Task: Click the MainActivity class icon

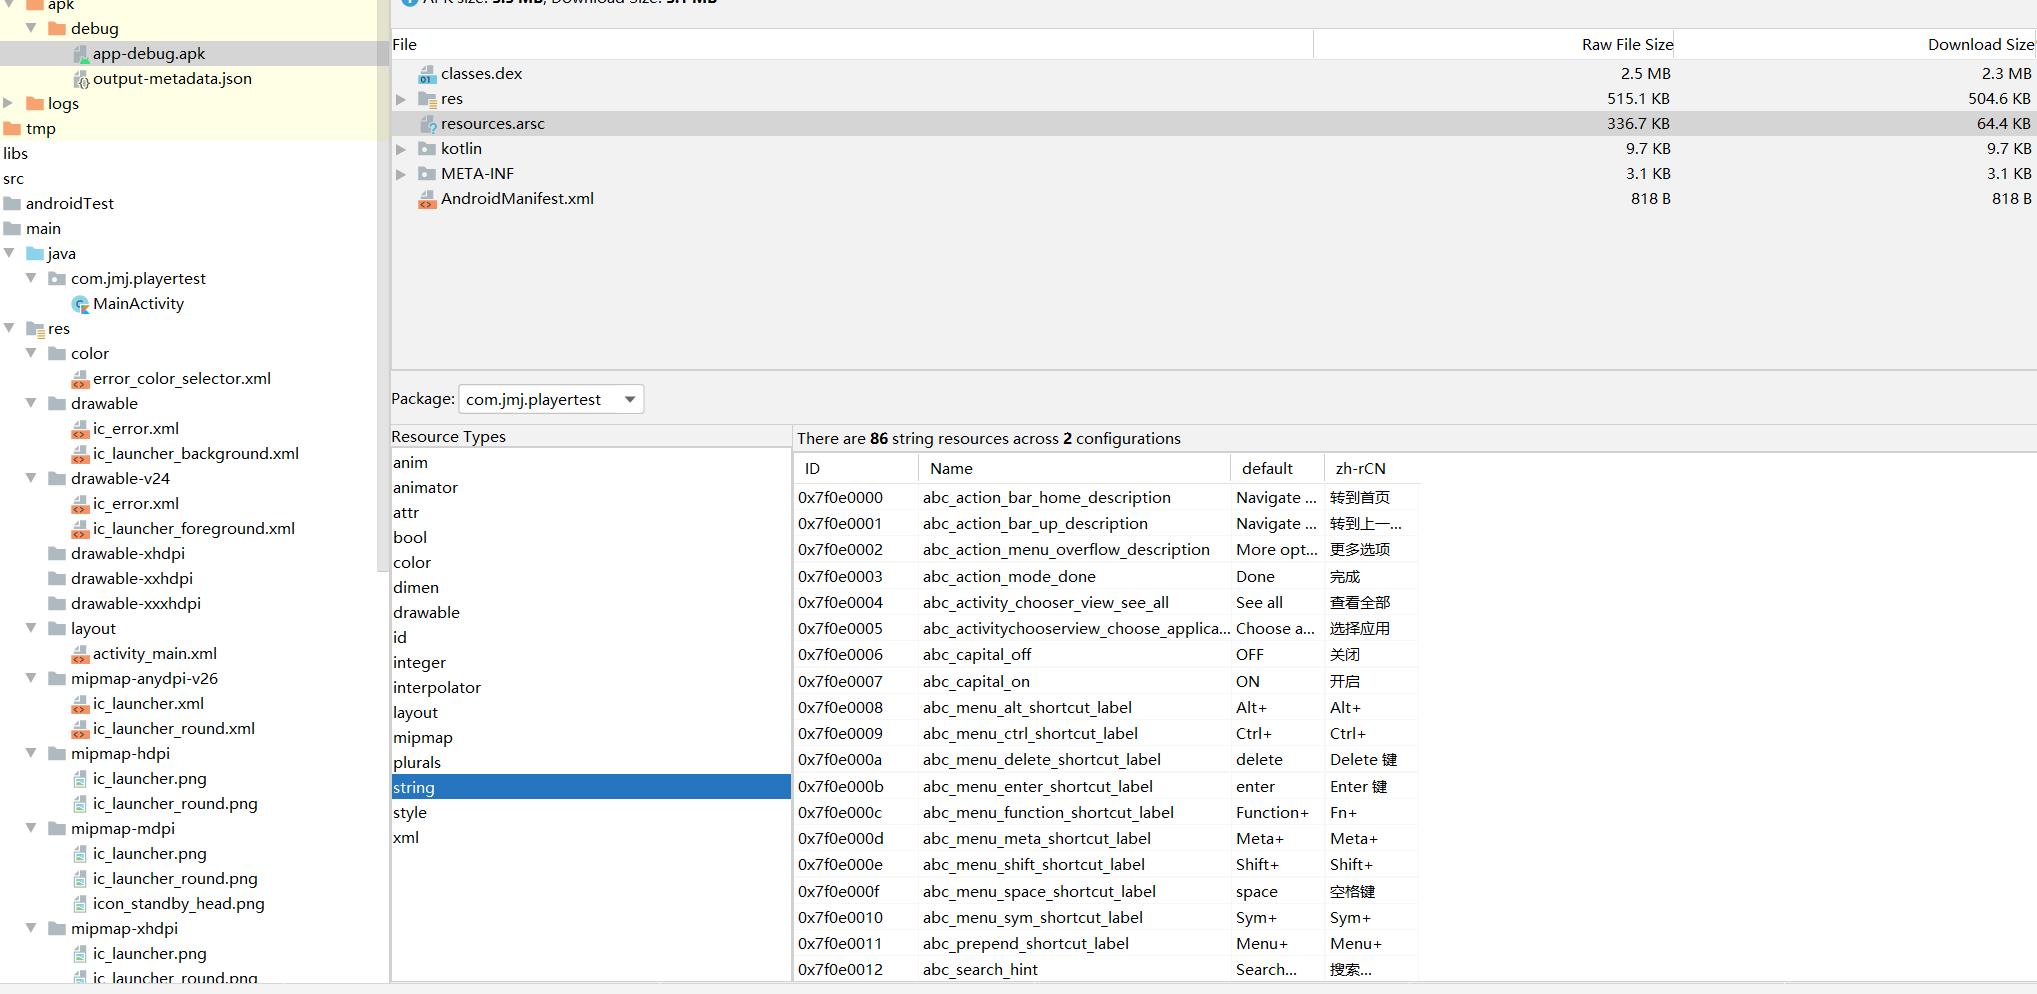Action: tap(81, 304)
